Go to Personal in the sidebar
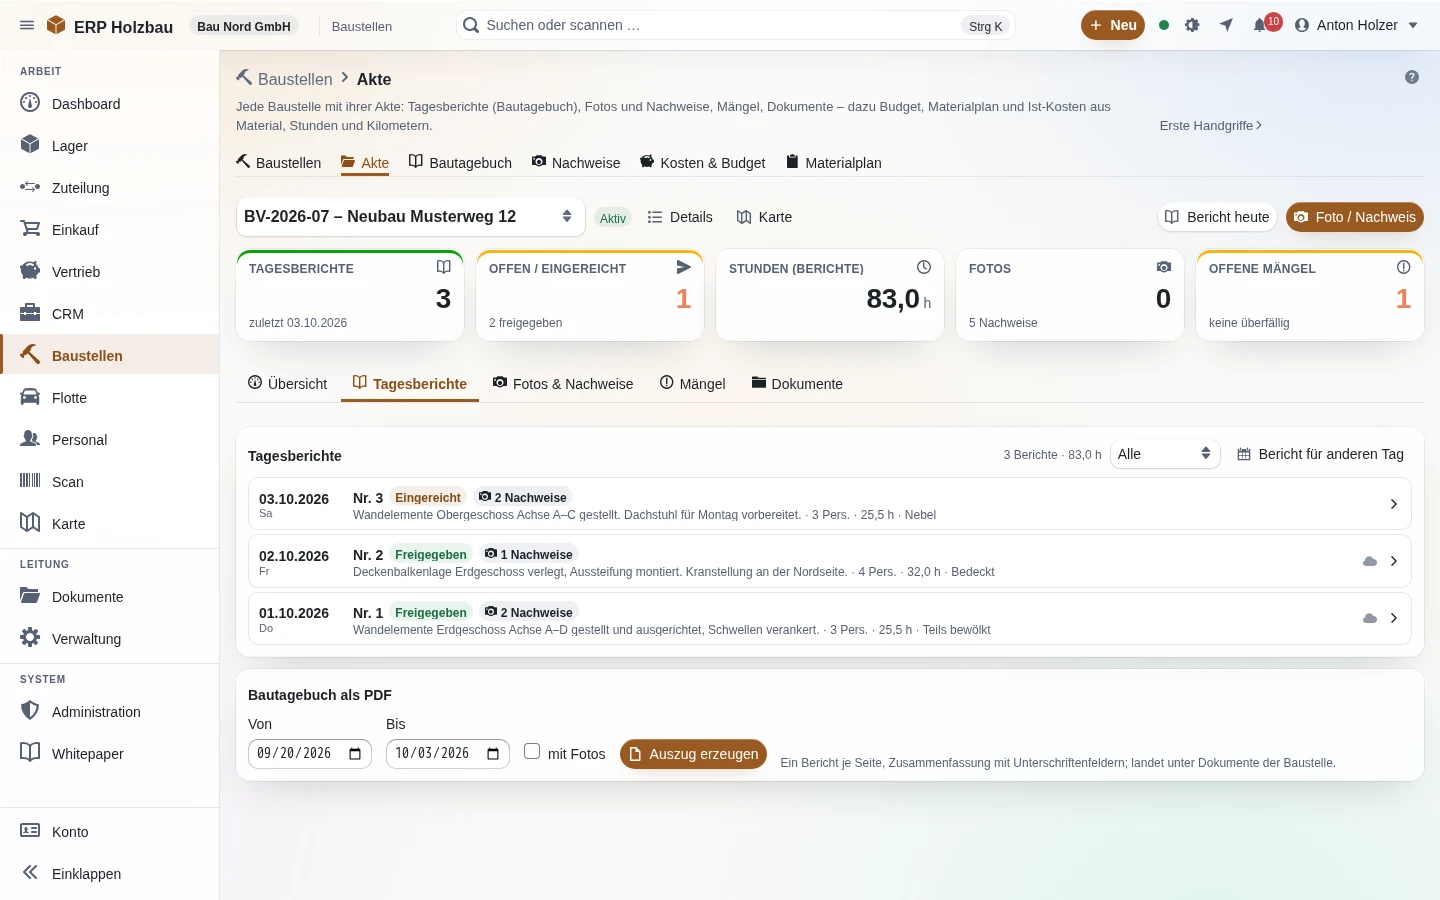 point(110,439)
